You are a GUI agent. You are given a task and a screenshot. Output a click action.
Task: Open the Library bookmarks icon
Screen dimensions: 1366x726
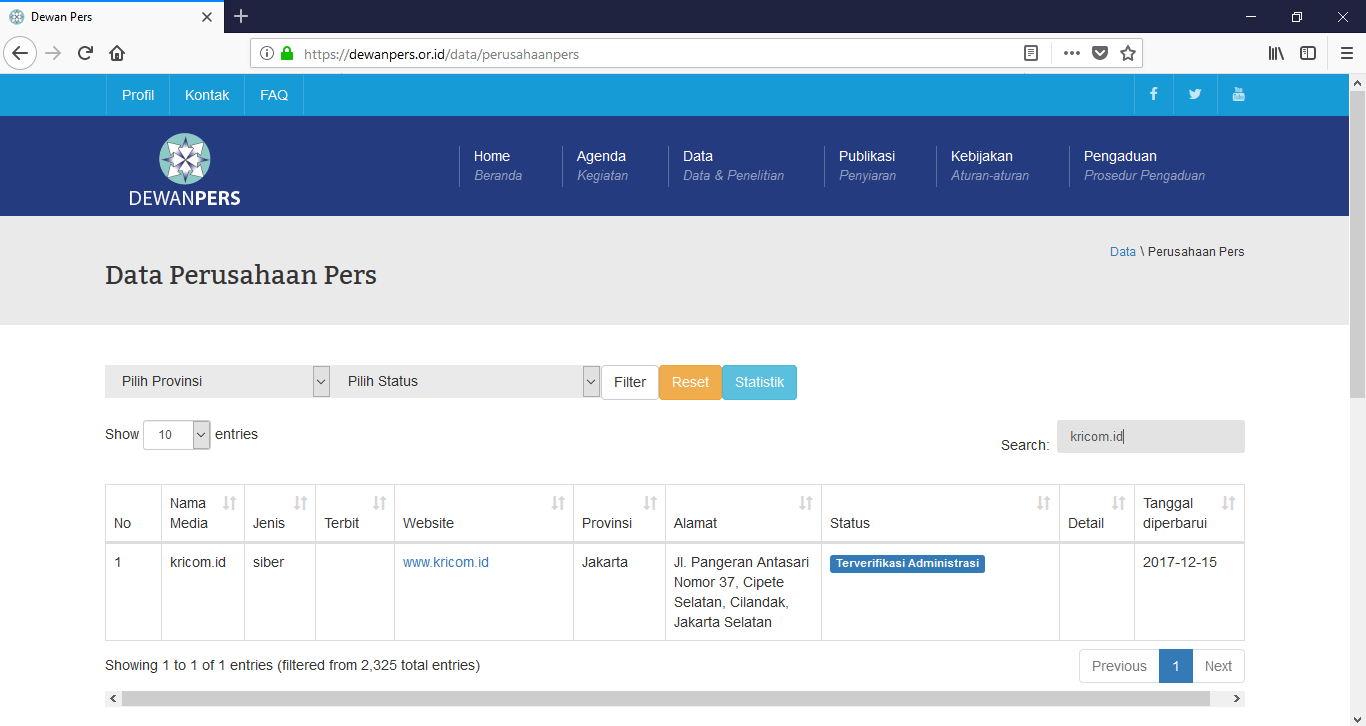[x=1276, y=54]
